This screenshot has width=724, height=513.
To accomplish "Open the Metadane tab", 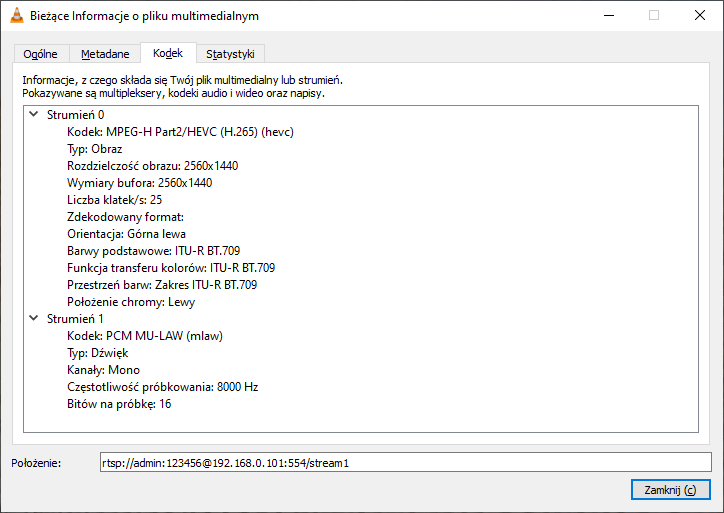I will click(x=105, y=54).
